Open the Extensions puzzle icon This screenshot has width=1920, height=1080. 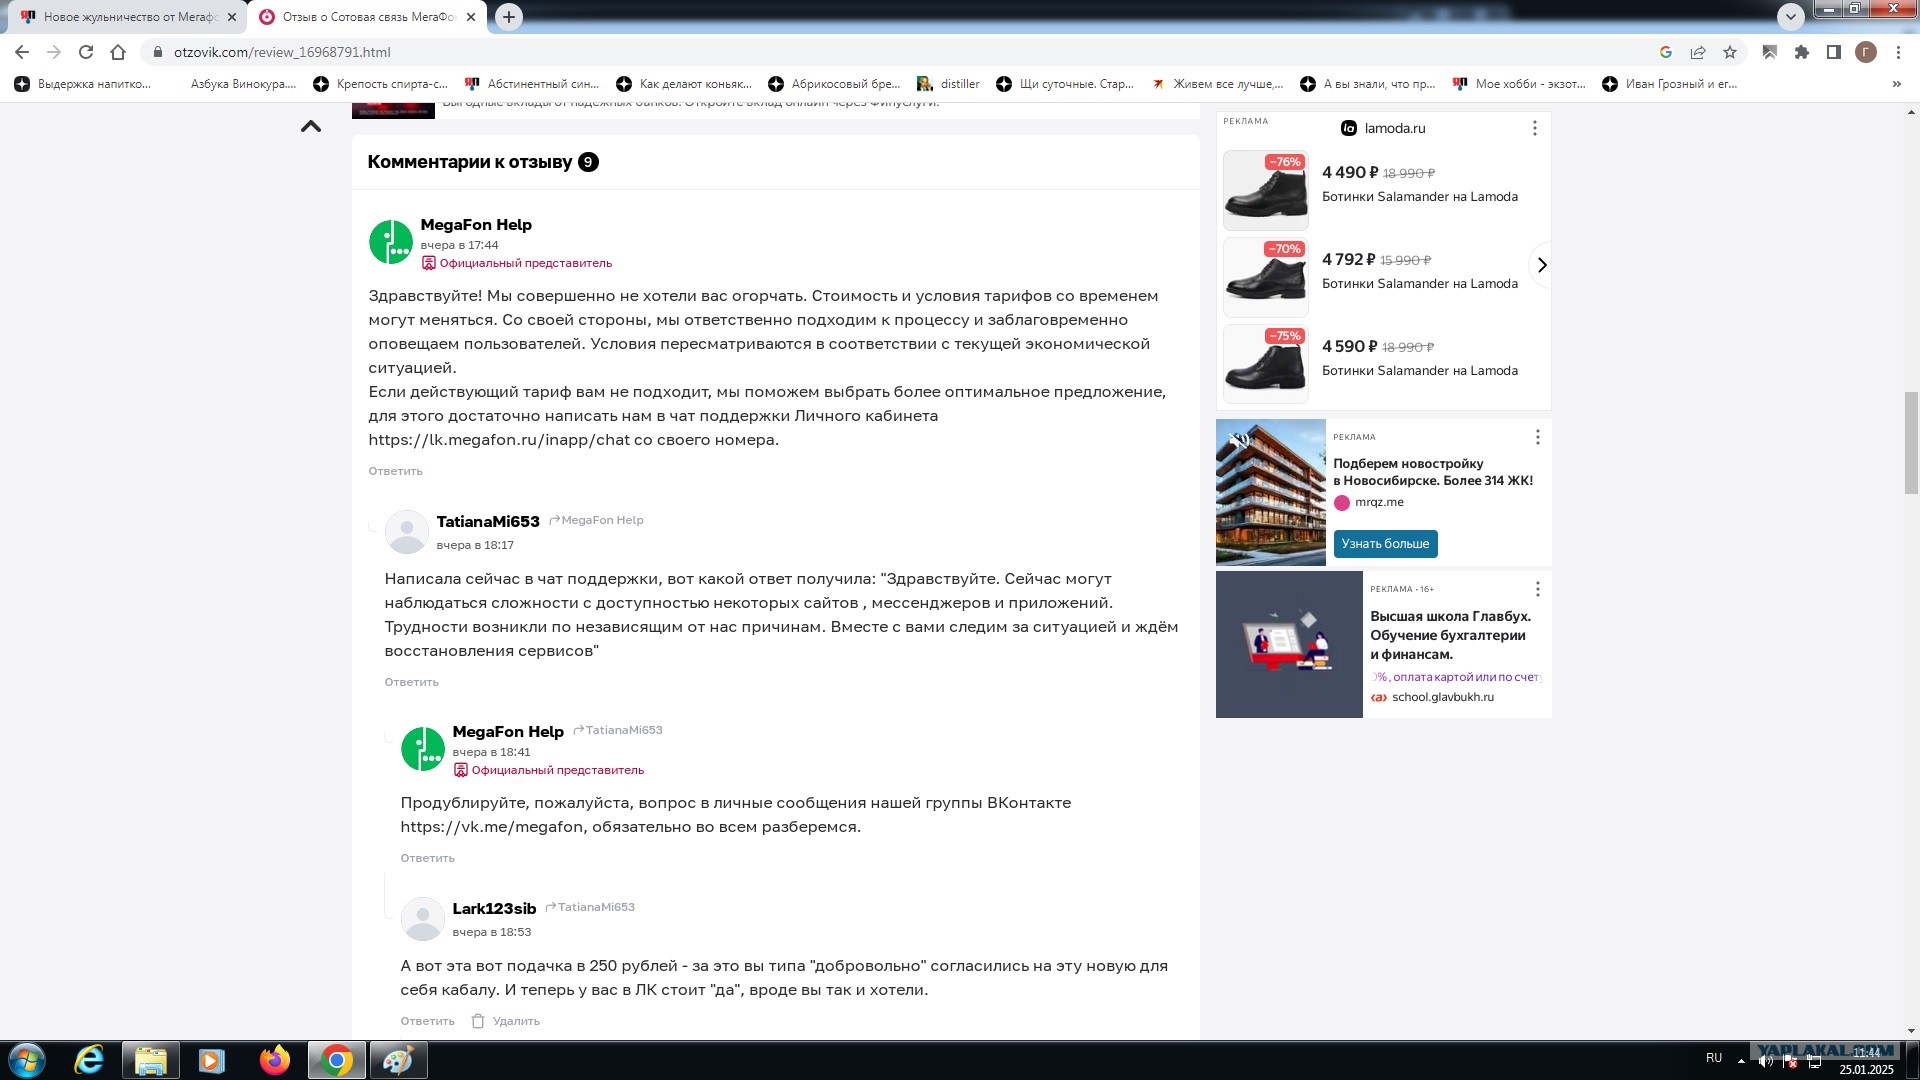(1802, 52)
